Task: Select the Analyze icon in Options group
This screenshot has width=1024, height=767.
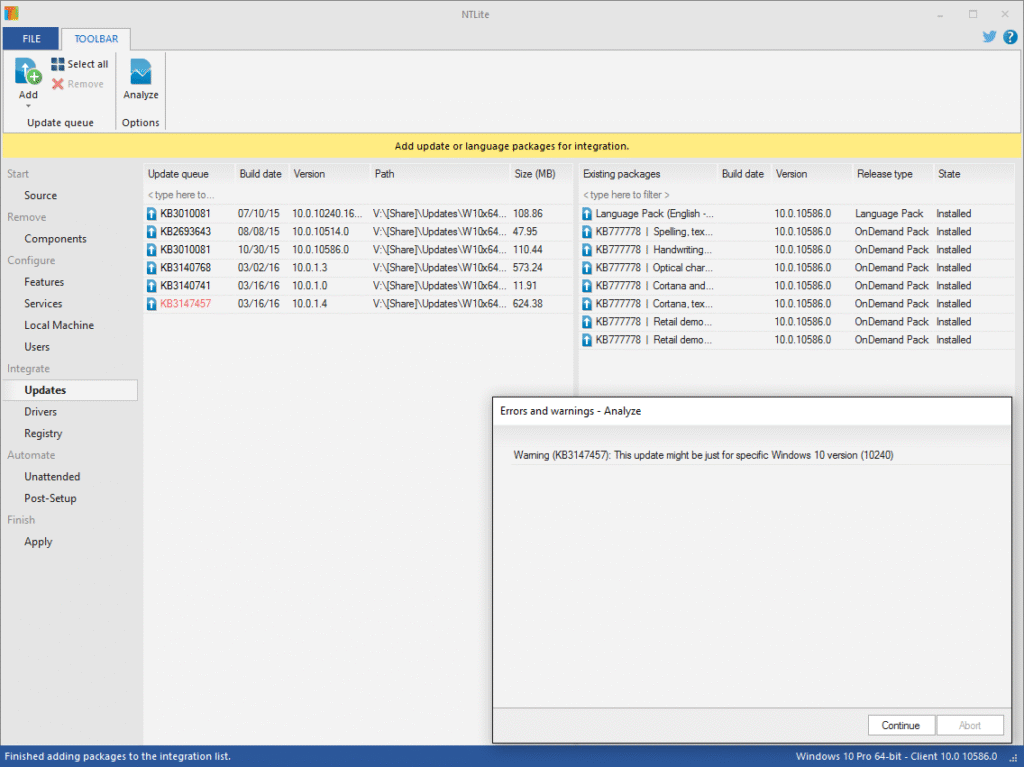Action: pos(140,72)
